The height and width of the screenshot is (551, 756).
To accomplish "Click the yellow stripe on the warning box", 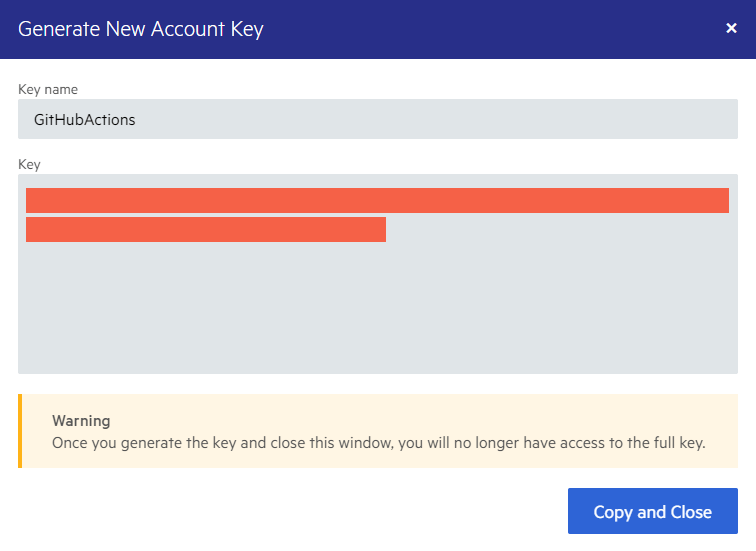I will tap(20, 431).
